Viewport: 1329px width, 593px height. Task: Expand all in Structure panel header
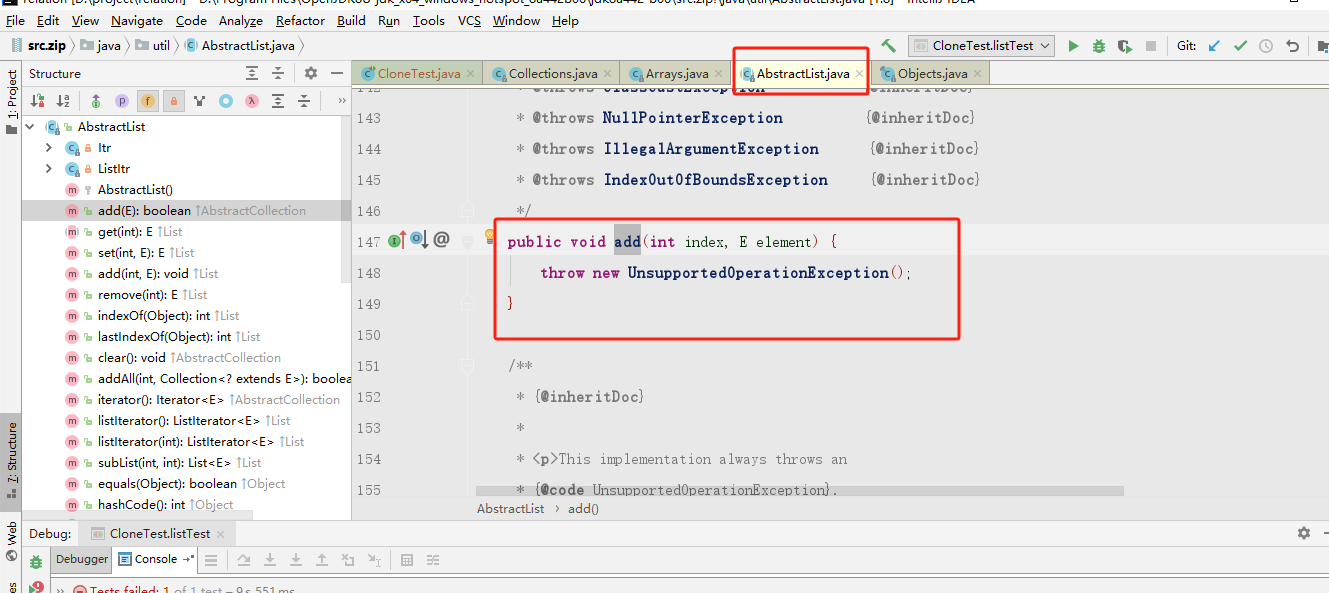point(252,73)
